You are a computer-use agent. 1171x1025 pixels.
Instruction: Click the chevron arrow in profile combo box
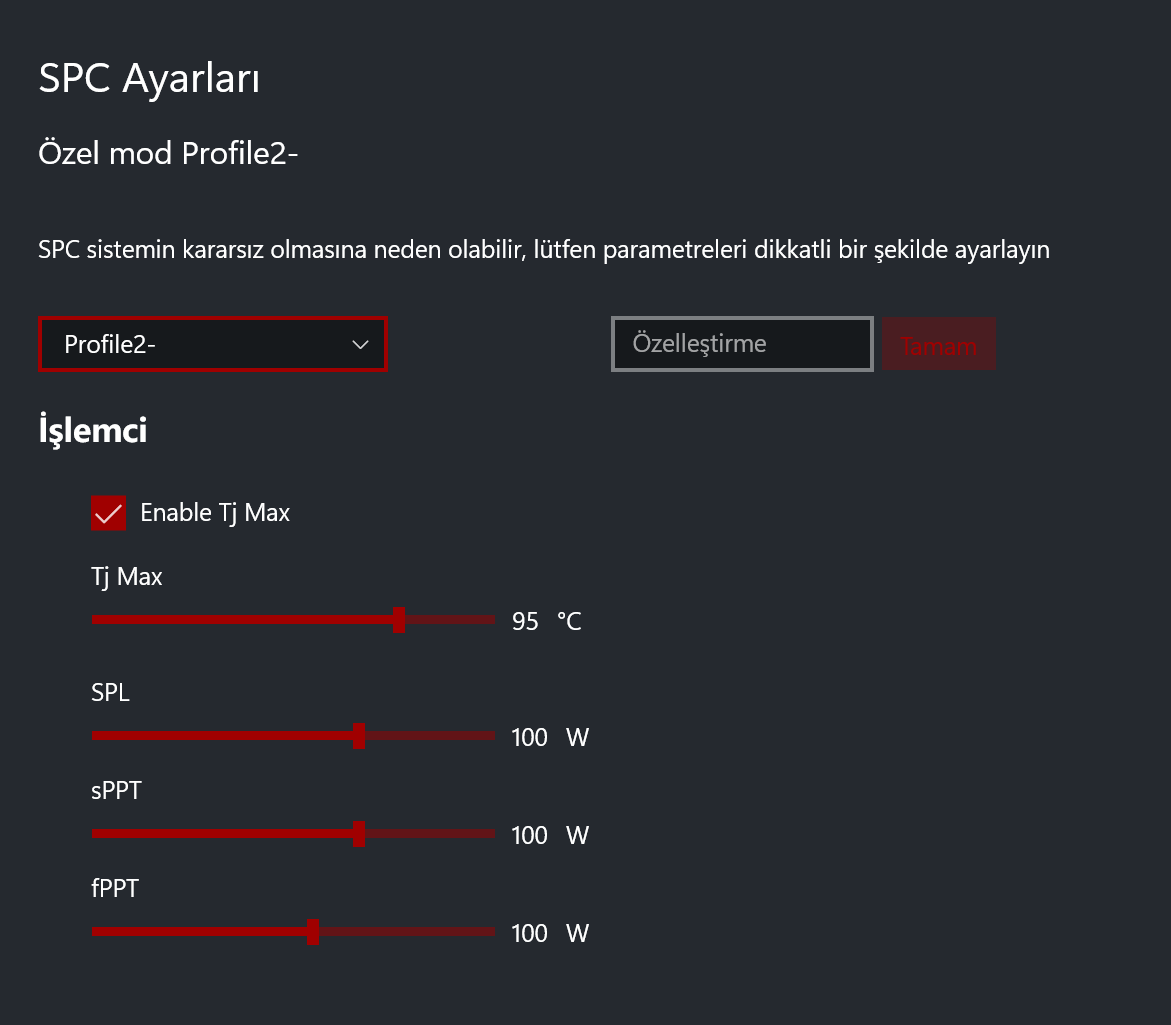click(361, 344)
